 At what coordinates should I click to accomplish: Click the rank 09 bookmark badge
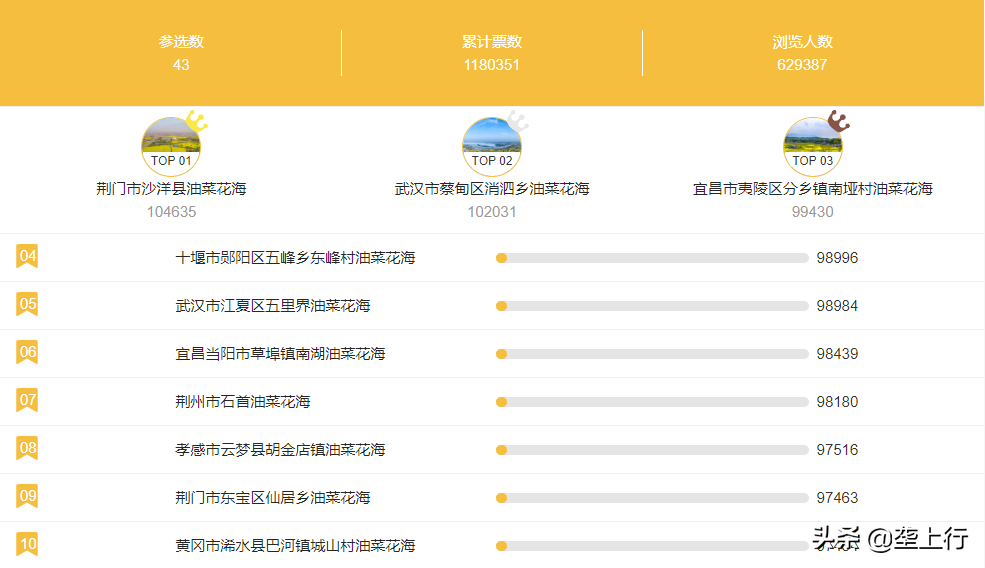tap(27, 496)
